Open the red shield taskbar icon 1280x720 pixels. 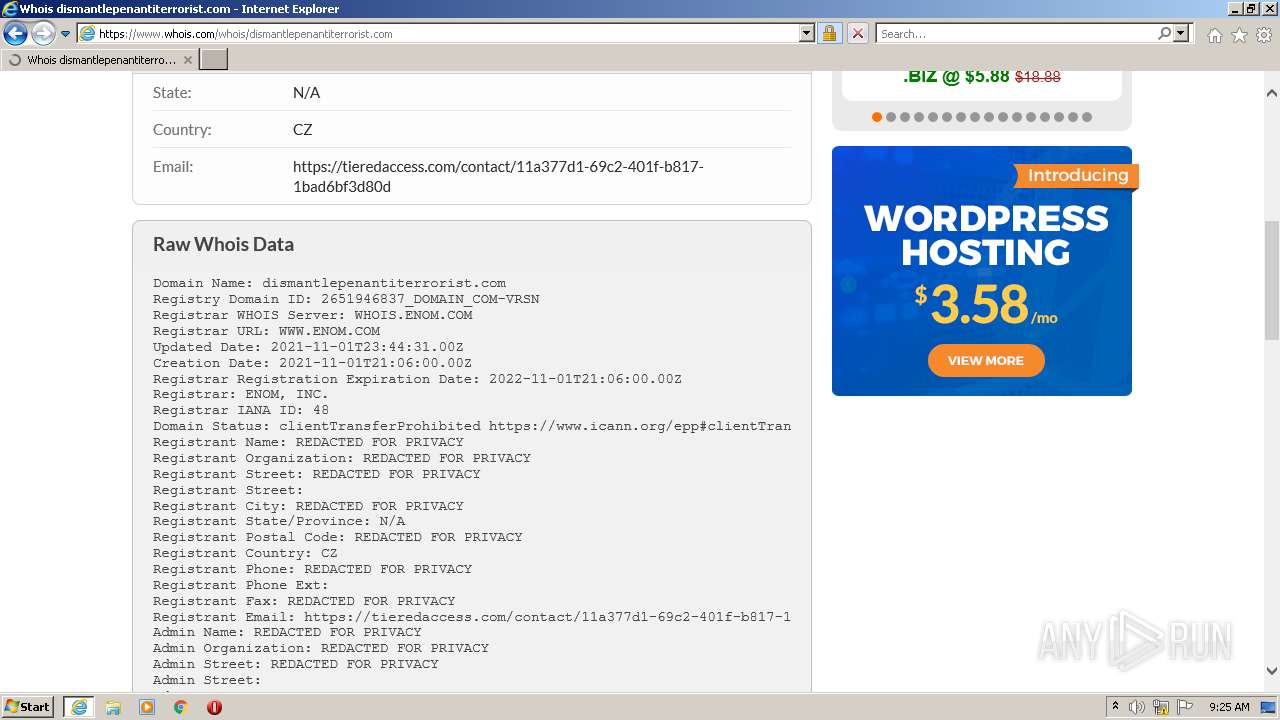click(x=214, y=707)
